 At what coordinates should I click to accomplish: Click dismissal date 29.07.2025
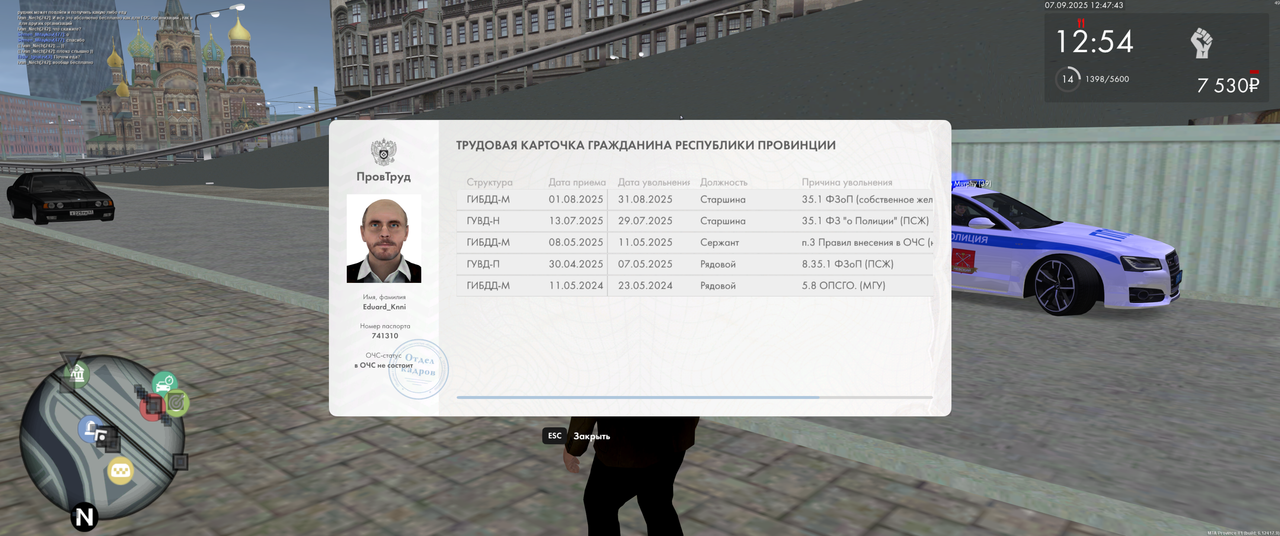pyautogui.click(x=645, y=221)
